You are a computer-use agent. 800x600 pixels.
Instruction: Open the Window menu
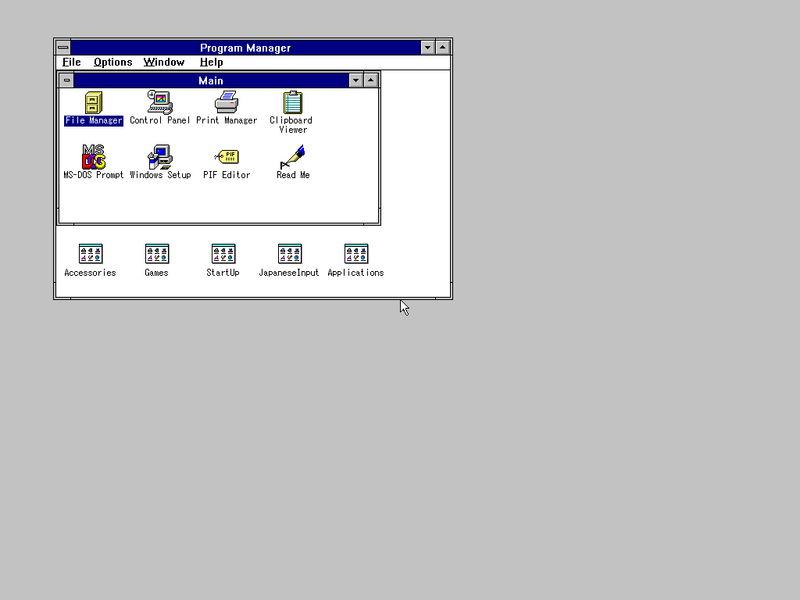pyautogui.click(x=164, y=62)
